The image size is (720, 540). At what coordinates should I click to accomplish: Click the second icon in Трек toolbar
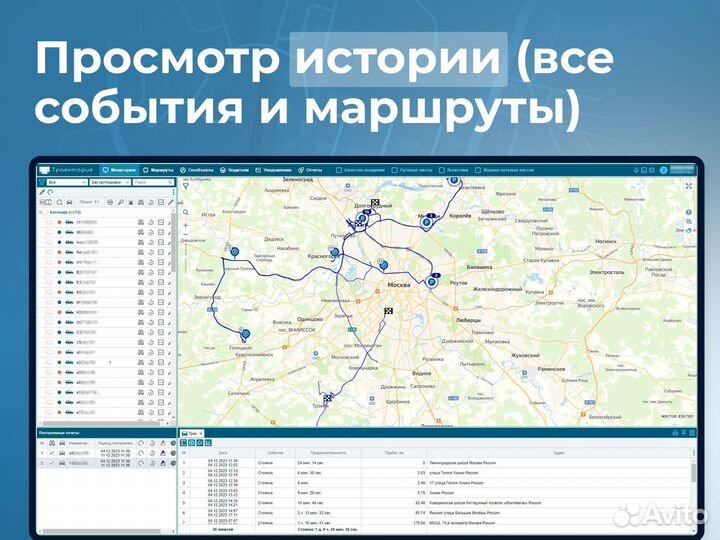tap(191, 443)
